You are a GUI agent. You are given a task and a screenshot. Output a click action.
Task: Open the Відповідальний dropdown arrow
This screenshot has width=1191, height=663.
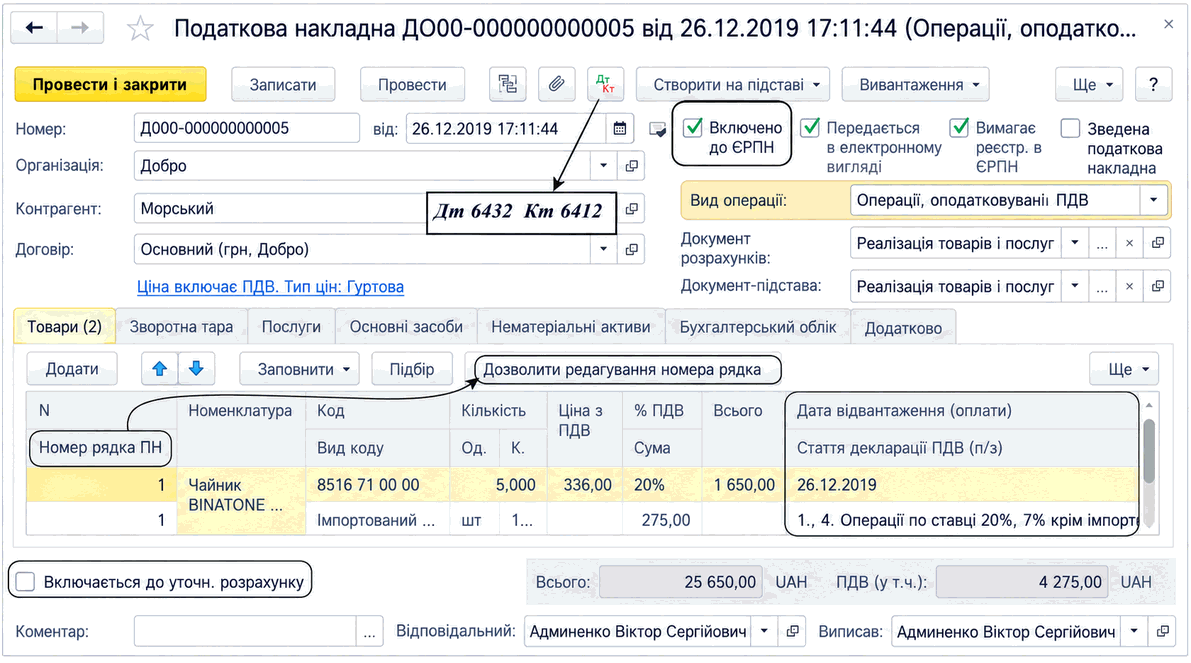[x=764, y=631]
